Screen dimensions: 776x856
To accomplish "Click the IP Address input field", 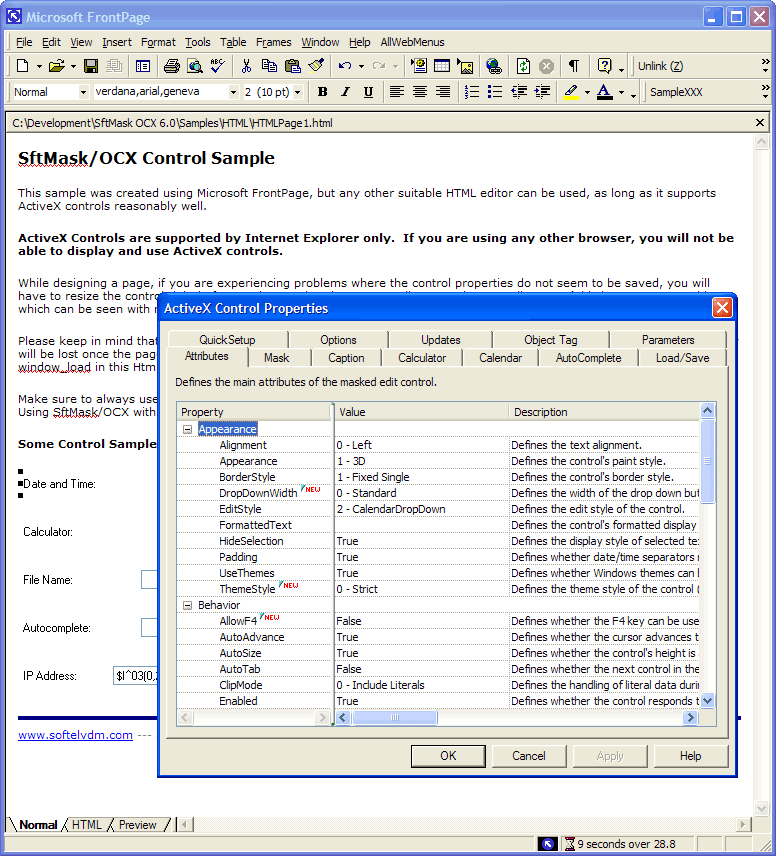I will coord(134,676).
